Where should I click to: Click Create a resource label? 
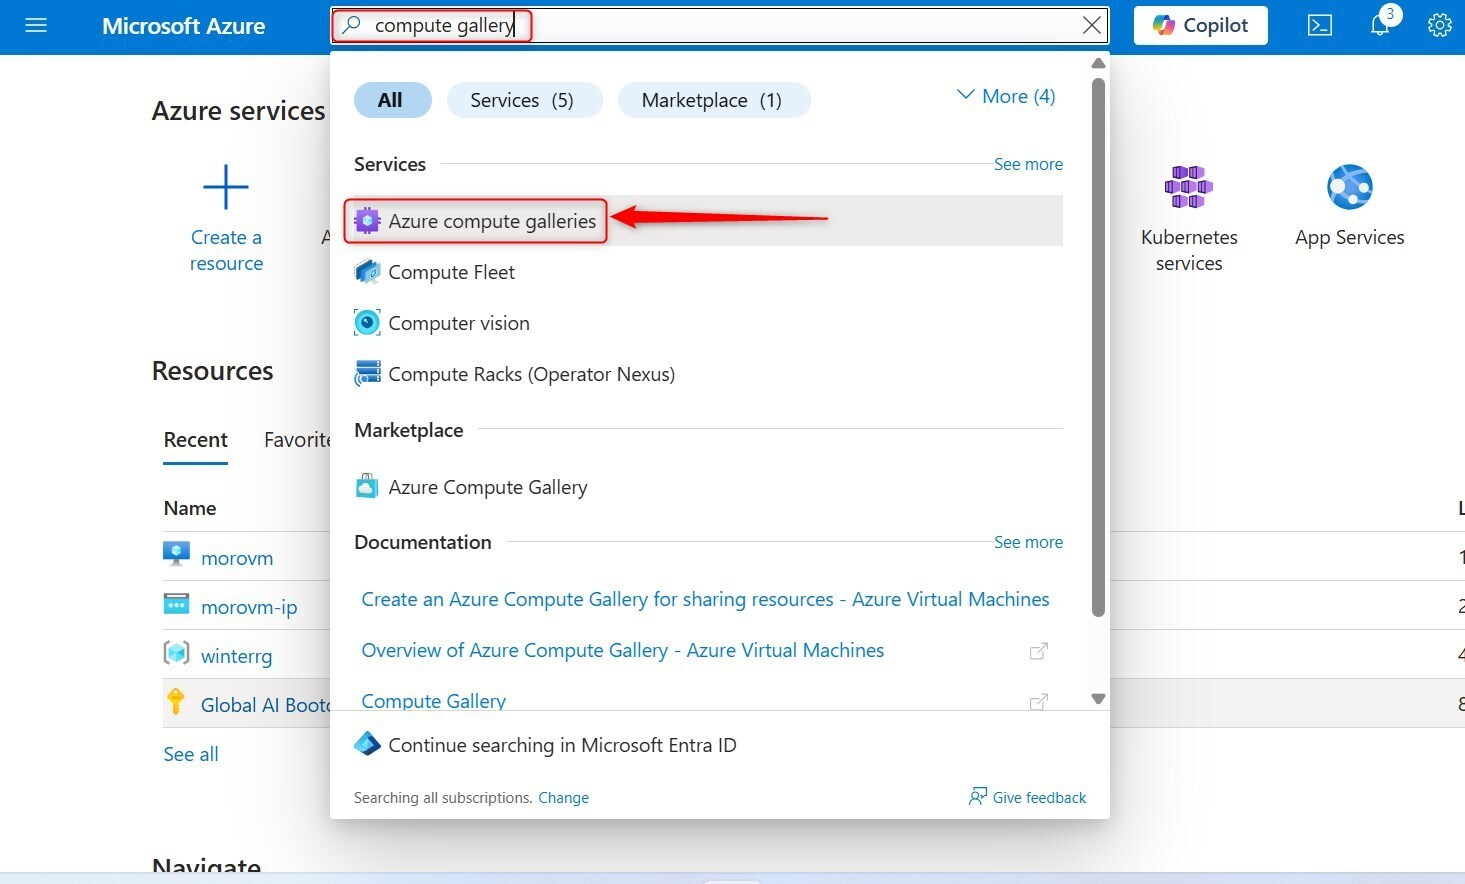226,250
